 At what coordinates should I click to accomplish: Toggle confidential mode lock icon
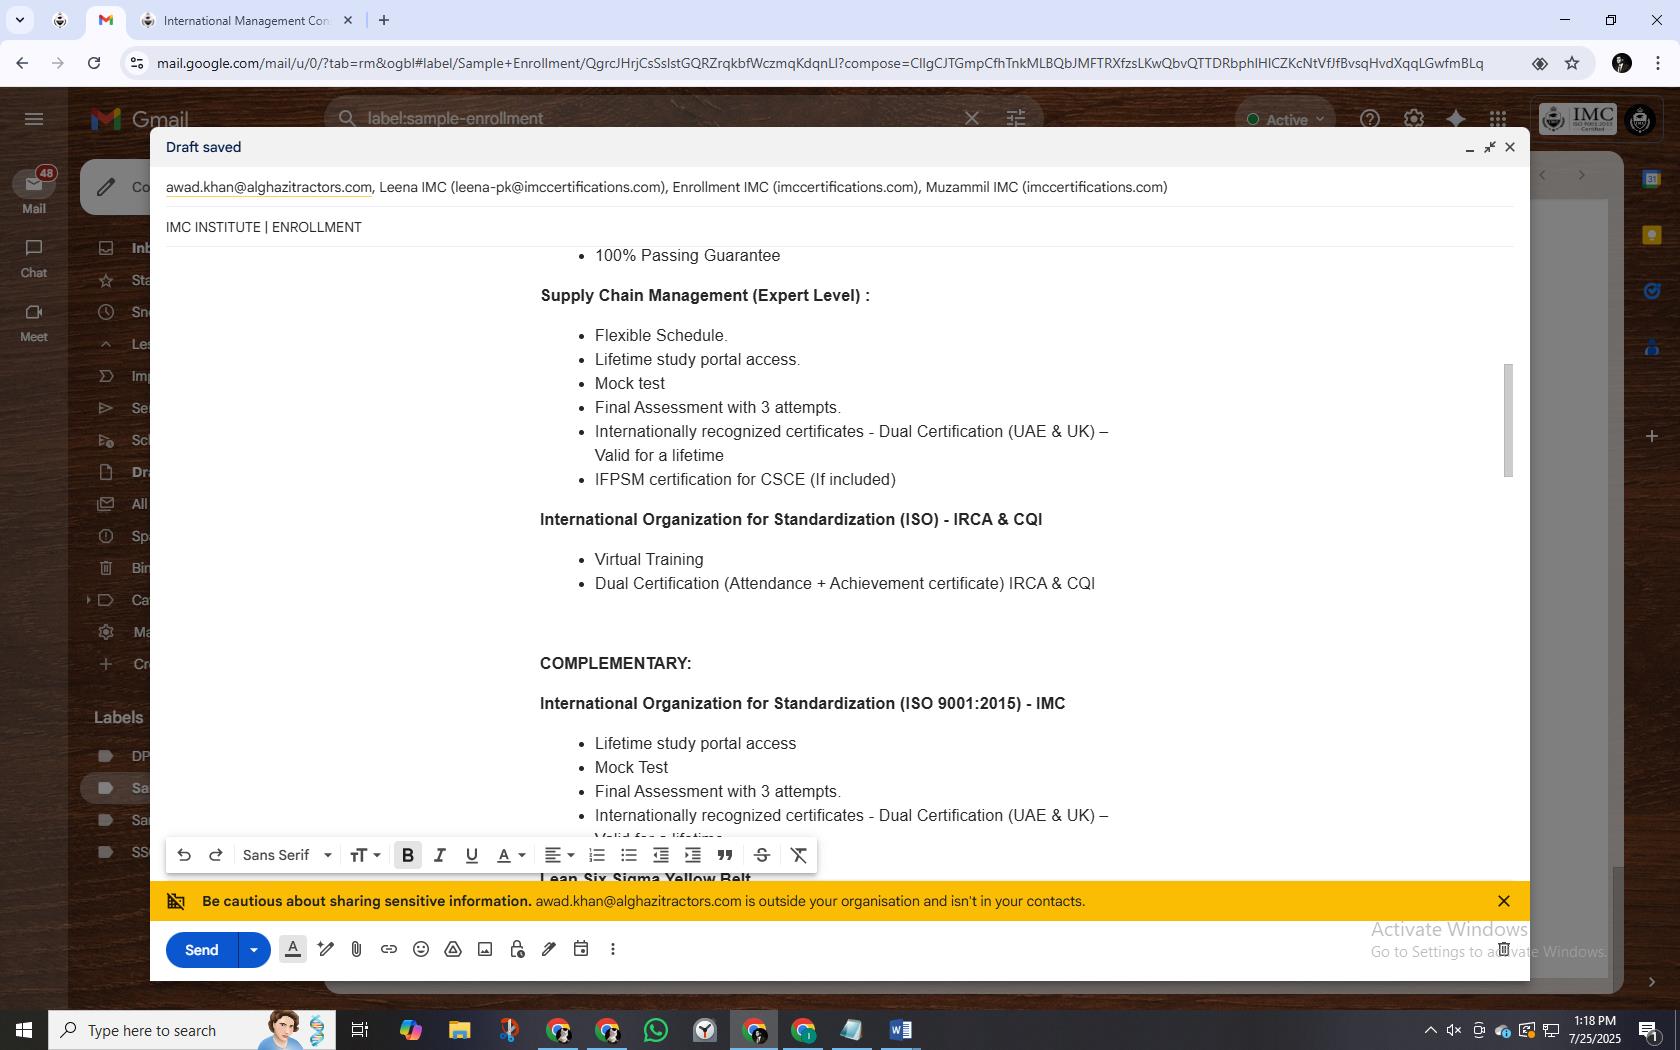[517, 950]
